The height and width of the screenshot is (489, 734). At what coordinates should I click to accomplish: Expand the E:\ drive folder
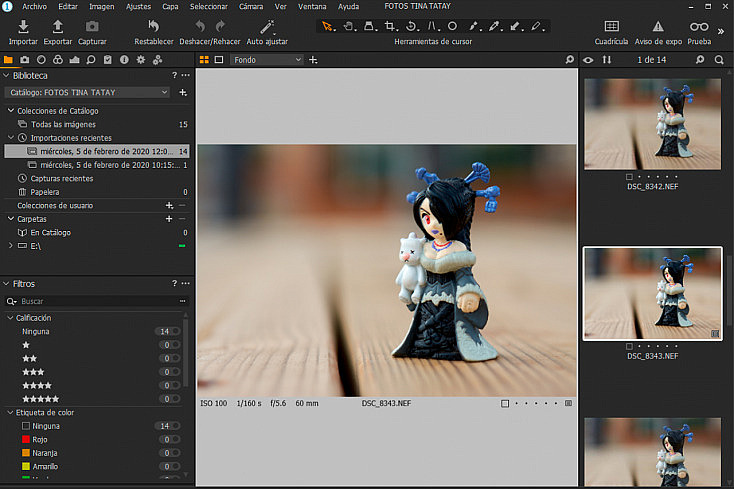pos(10,245)
